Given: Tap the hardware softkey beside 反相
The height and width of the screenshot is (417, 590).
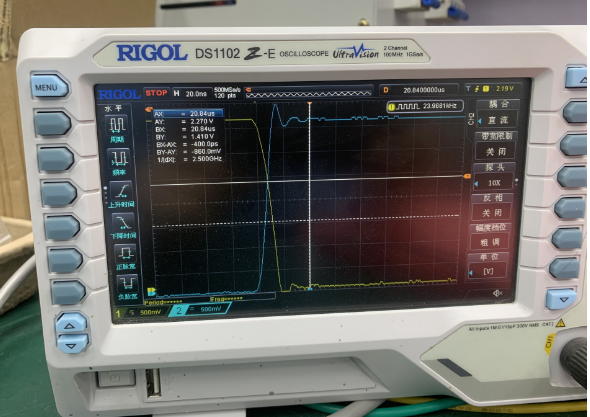Looking at the screenshot, I should tap(569, 208).
